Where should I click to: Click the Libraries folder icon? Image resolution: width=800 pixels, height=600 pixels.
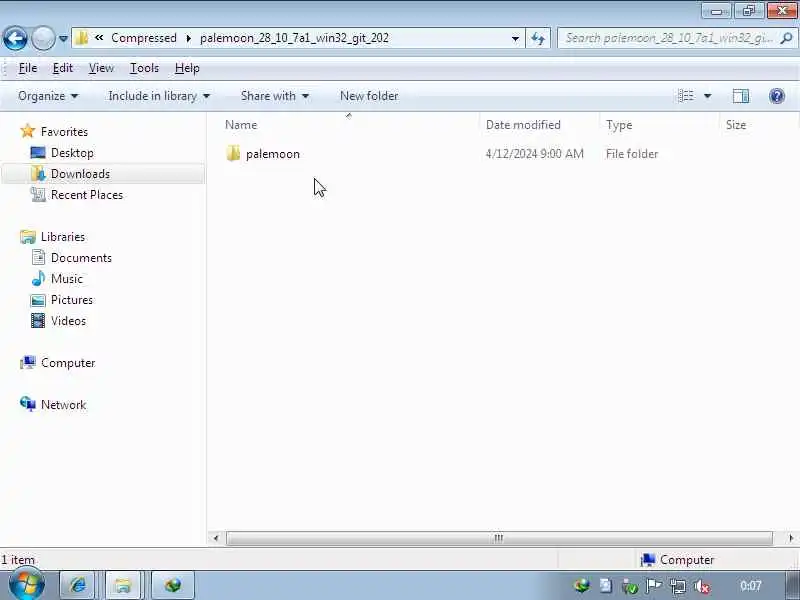tap(28, 237)
